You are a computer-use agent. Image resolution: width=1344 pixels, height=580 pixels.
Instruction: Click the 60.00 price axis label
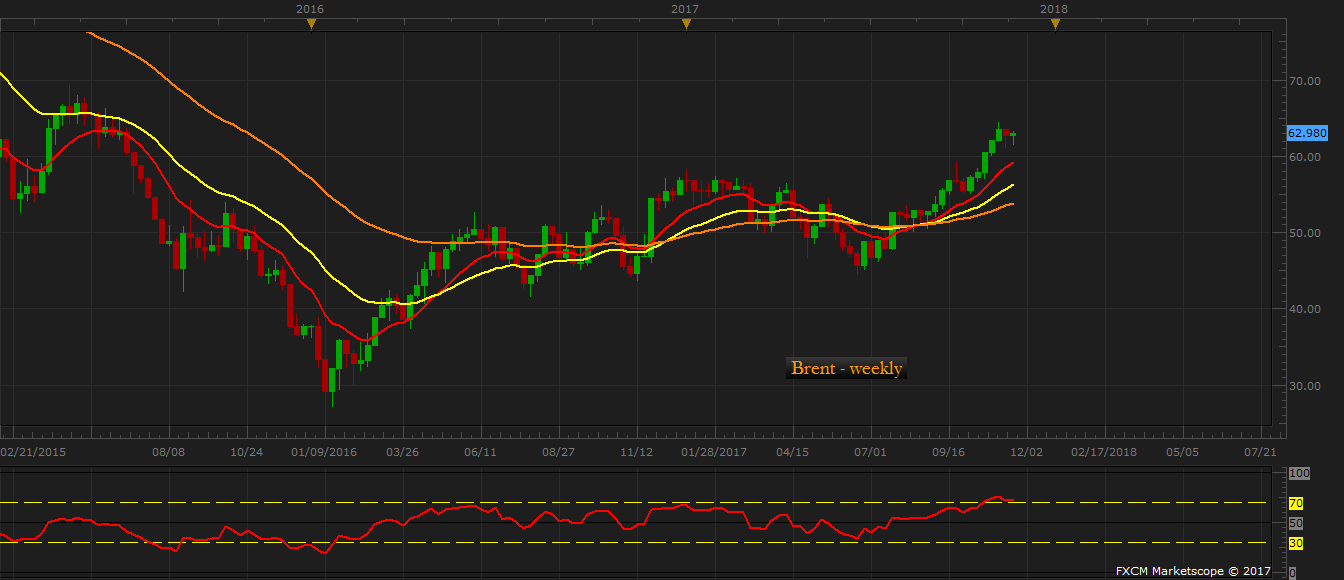point(1303,157)
